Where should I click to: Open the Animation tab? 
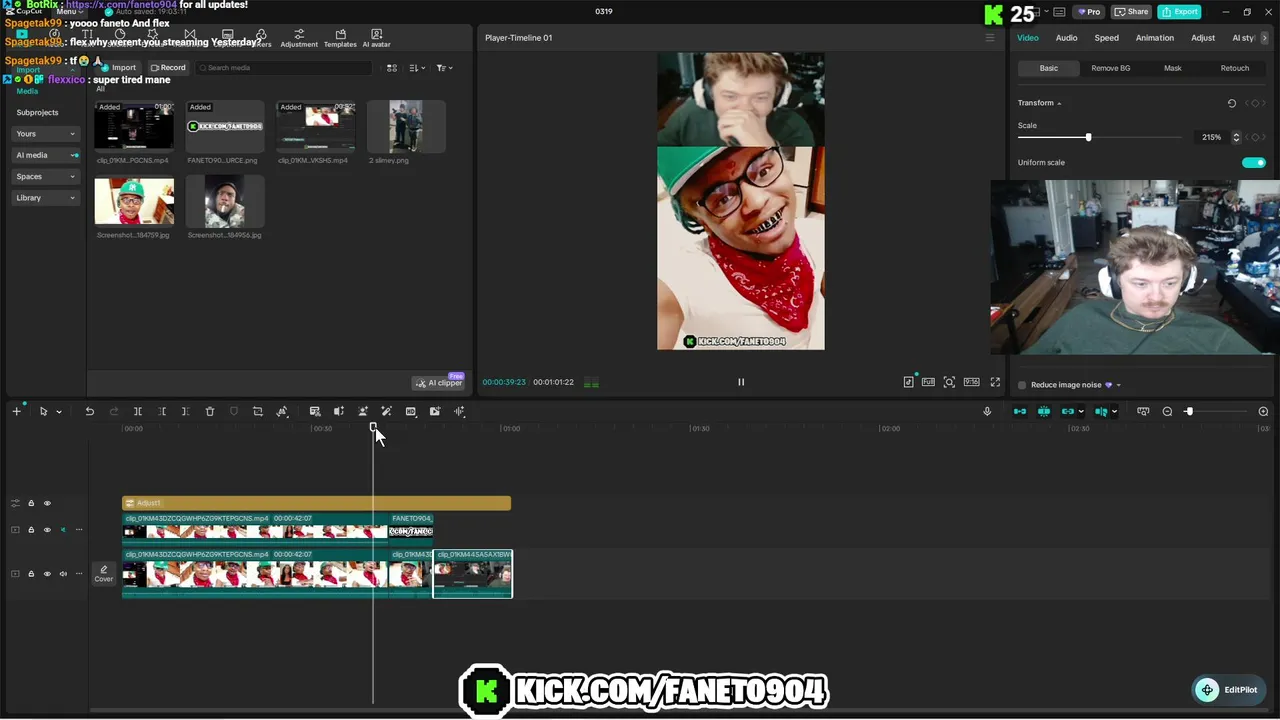[1154, 38]
